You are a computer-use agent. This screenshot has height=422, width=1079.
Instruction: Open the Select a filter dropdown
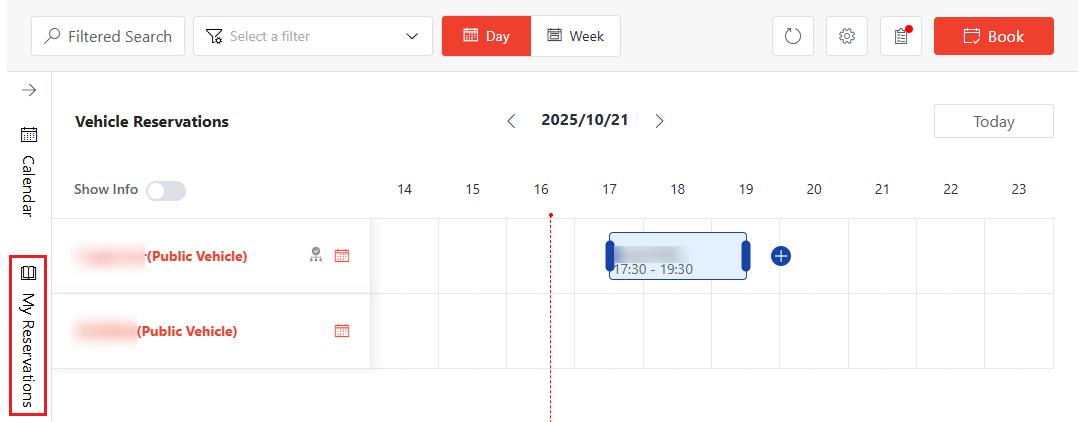[312, 36]
